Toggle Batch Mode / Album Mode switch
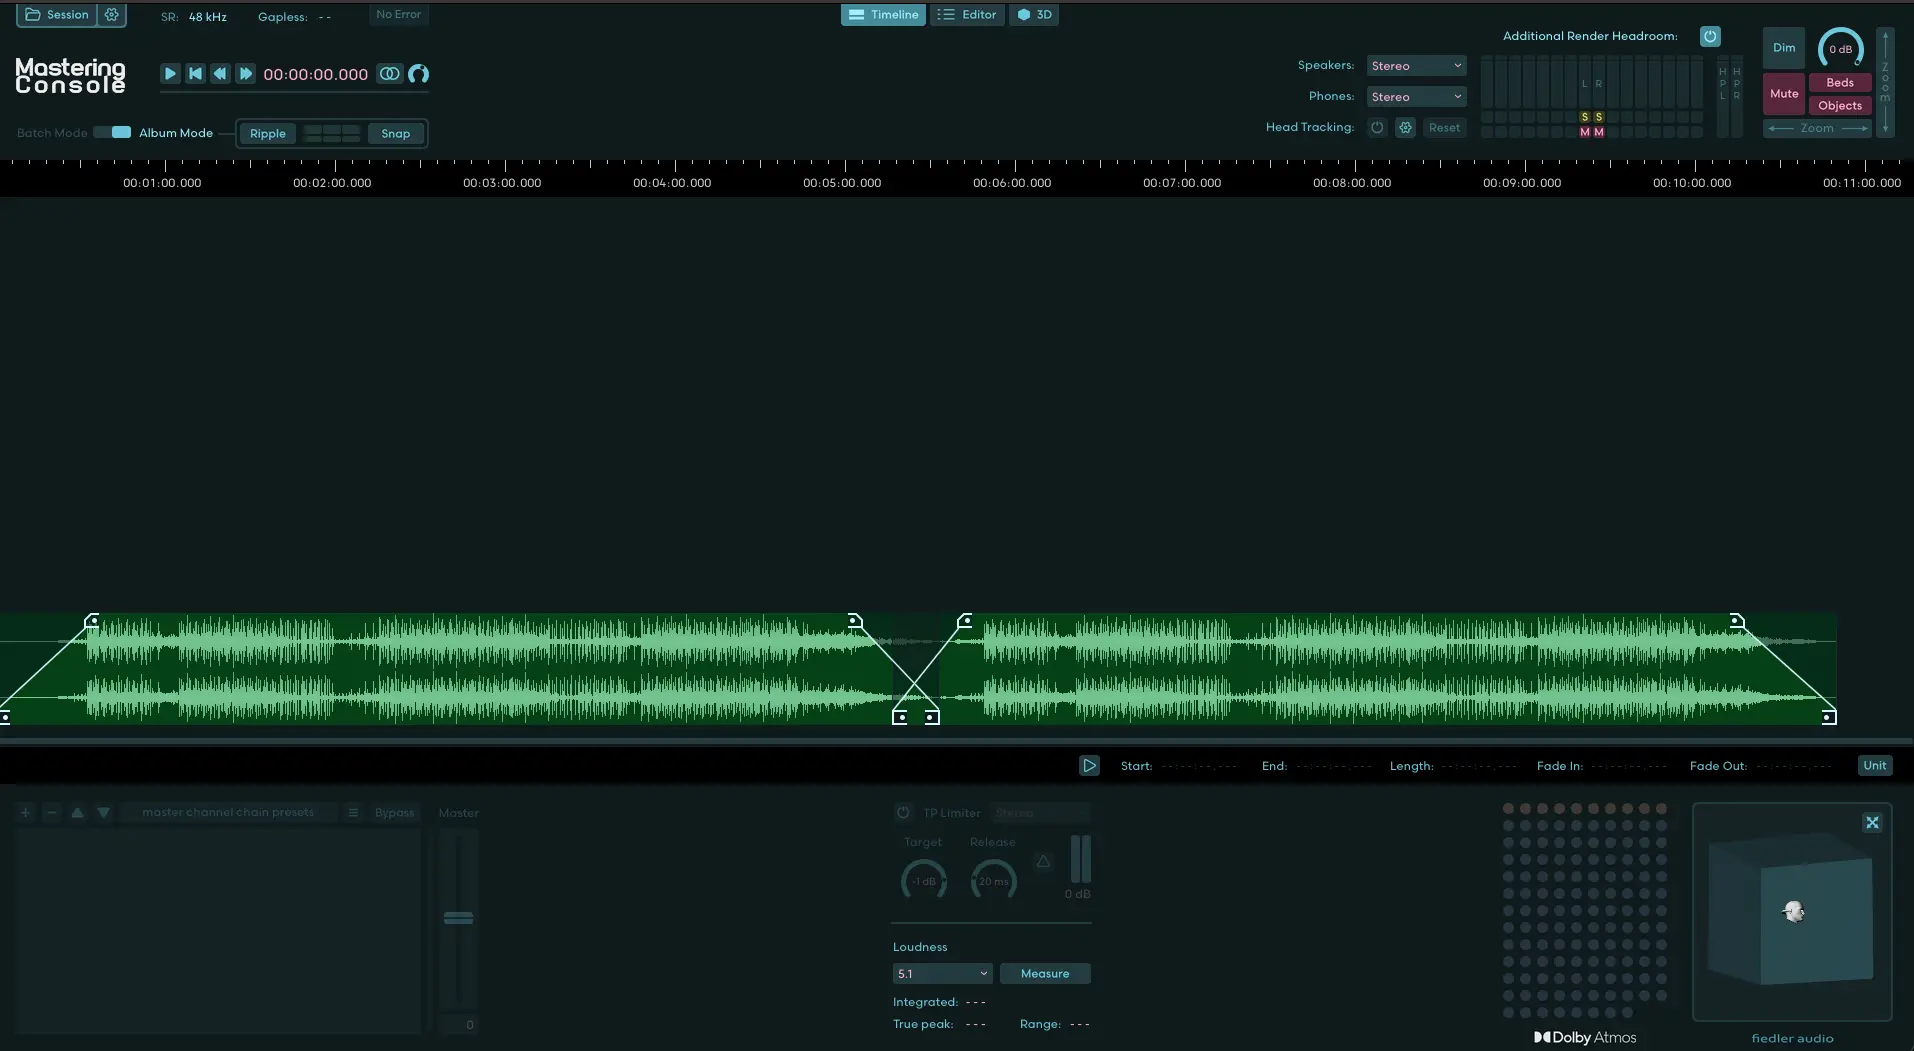This screenshot has width=1914, height=1051. pos(112,132)
